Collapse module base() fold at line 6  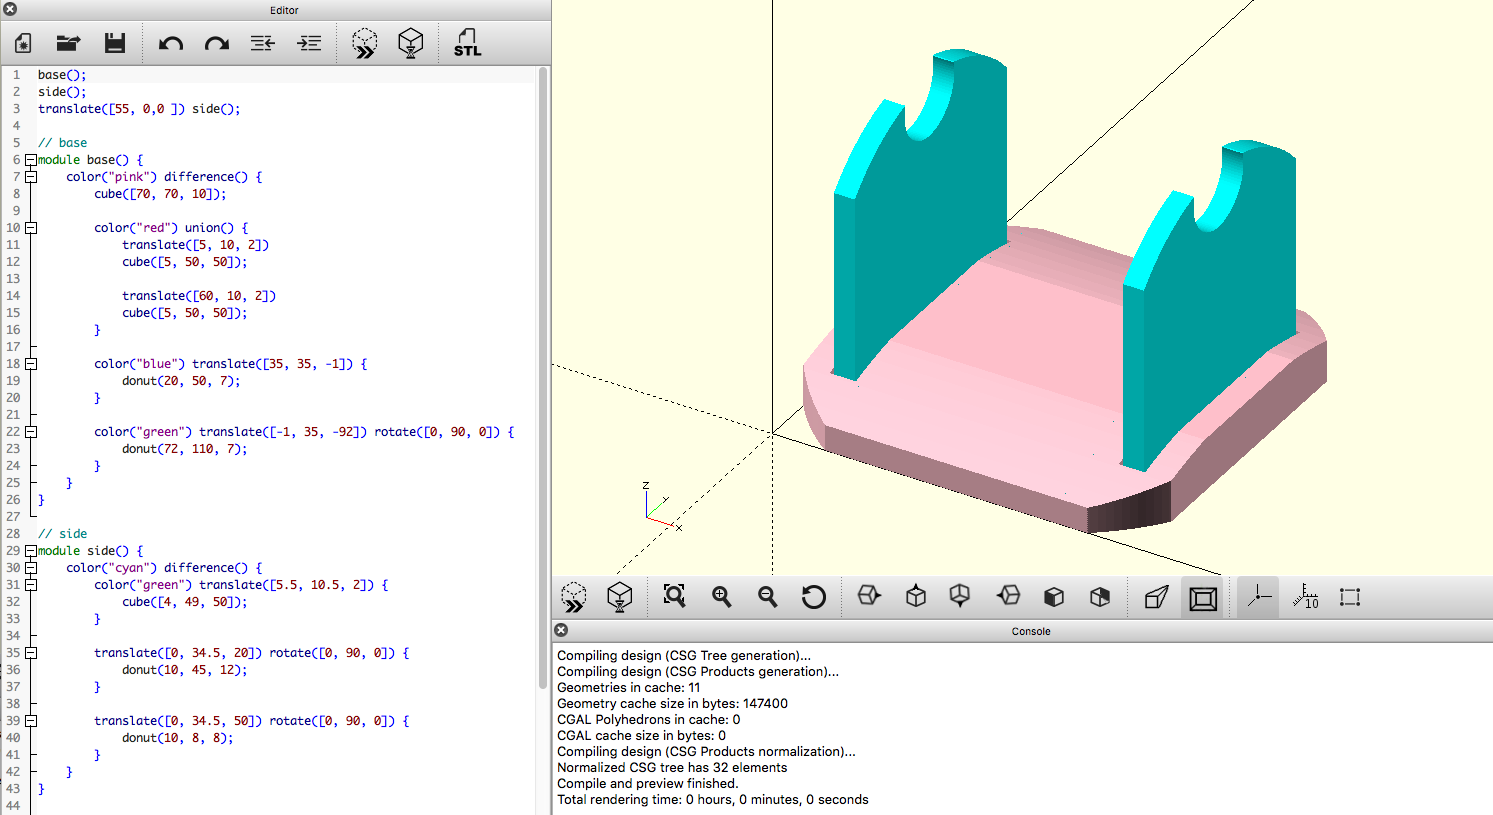[31, 160]
